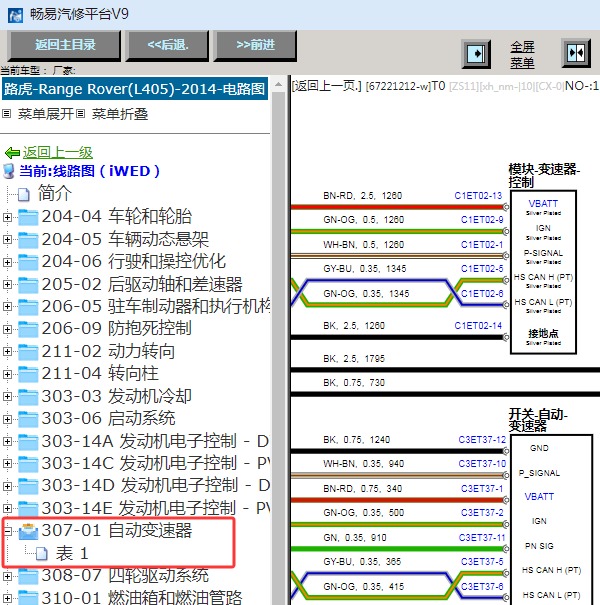Click the 简介 page icon
This screenshot has height=605, width=600.
24,194
